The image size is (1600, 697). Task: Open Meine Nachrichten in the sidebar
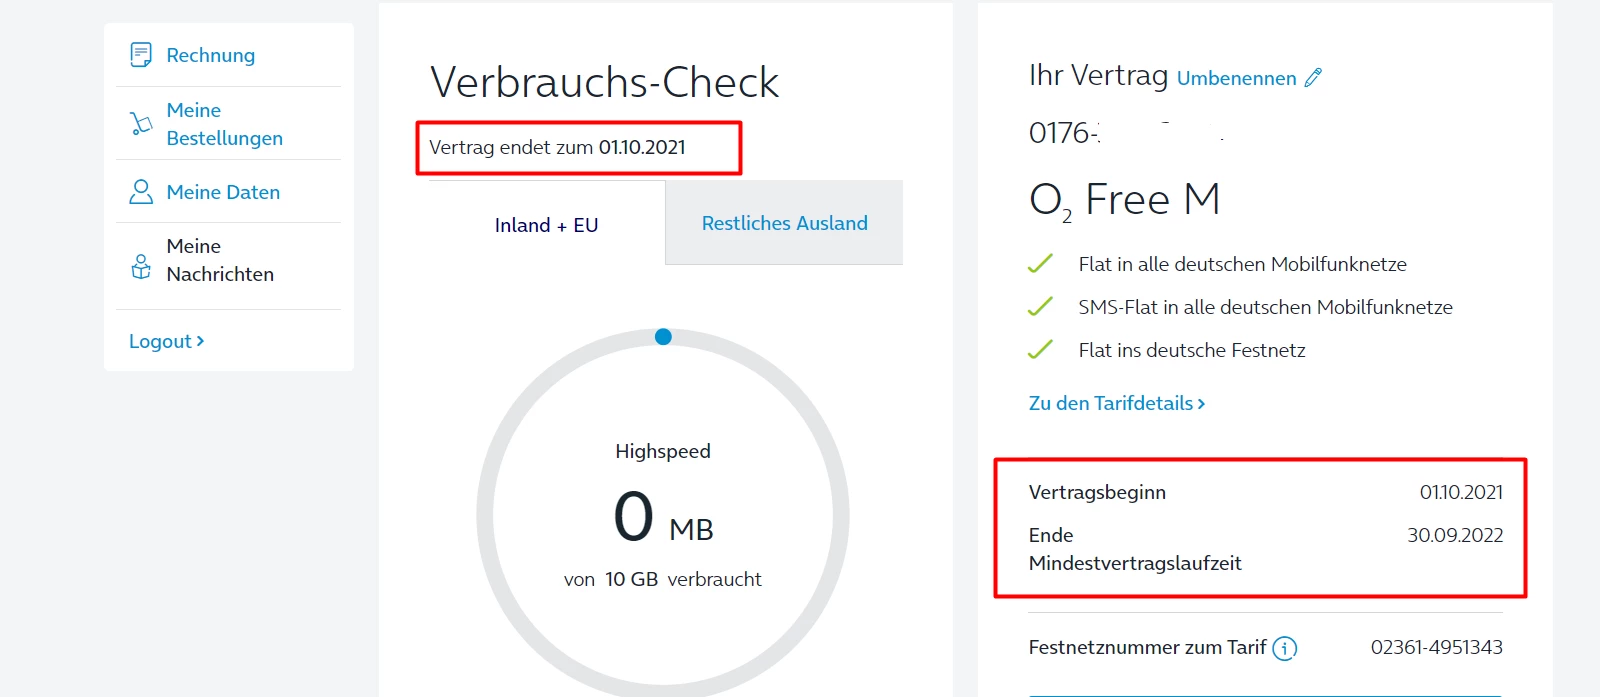(220, 260)
